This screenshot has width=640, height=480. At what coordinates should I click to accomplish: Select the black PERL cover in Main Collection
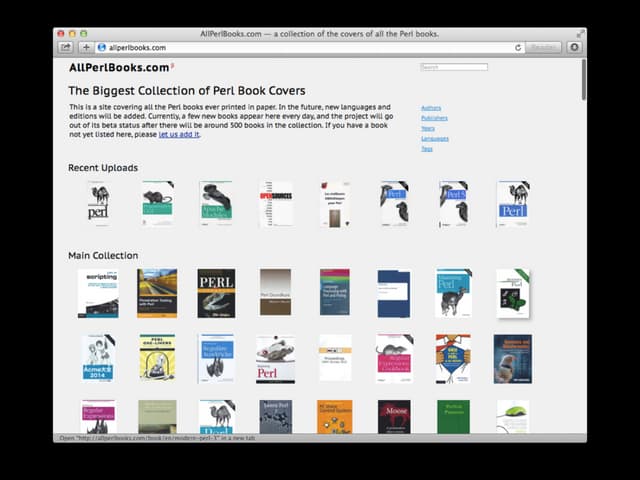pos(216,293)
